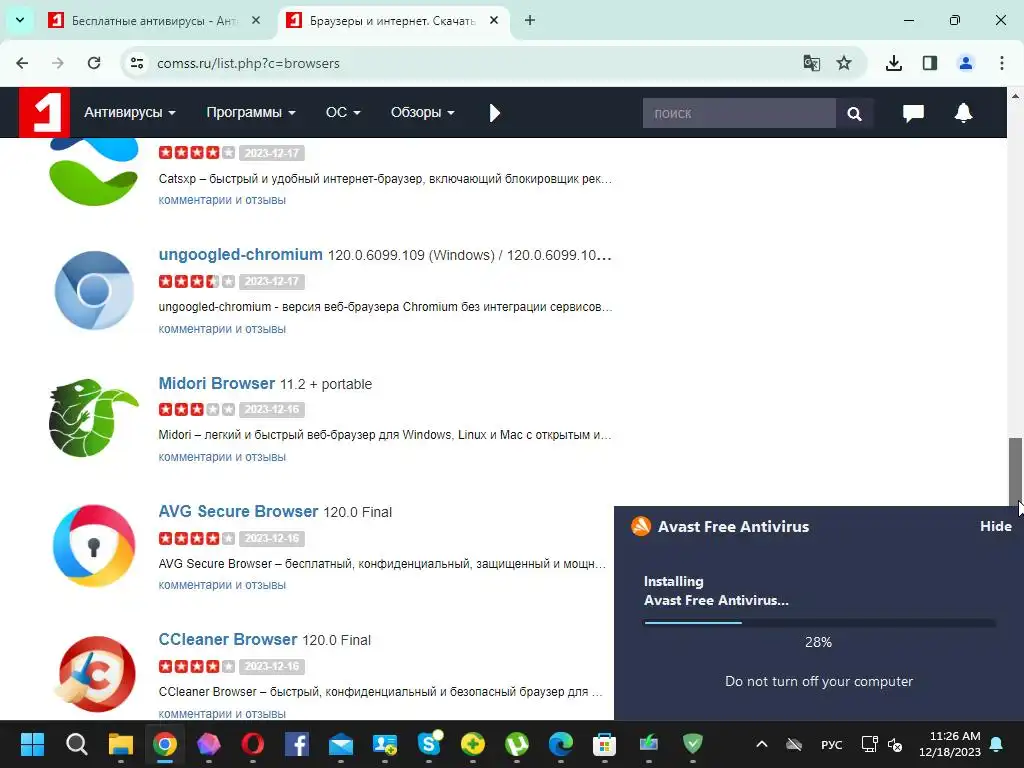Click the CCleaner Browser logo
The height and width of the screenshot is (768, 1024).
pos(94,674)
